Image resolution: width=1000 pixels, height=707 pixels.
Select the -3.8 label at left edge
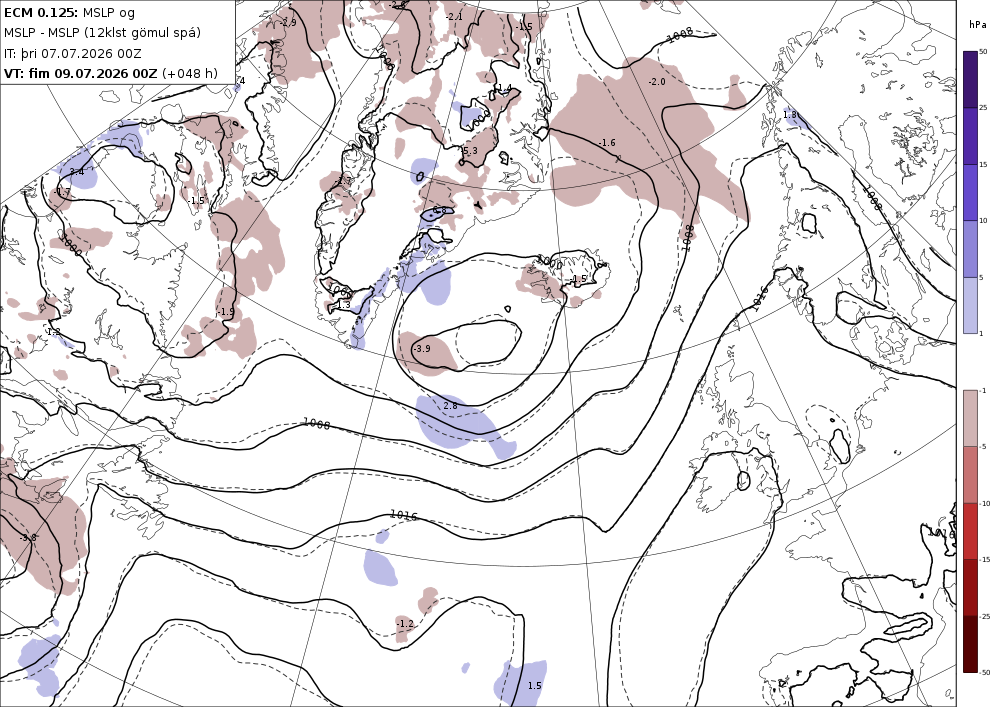point(28,537)
